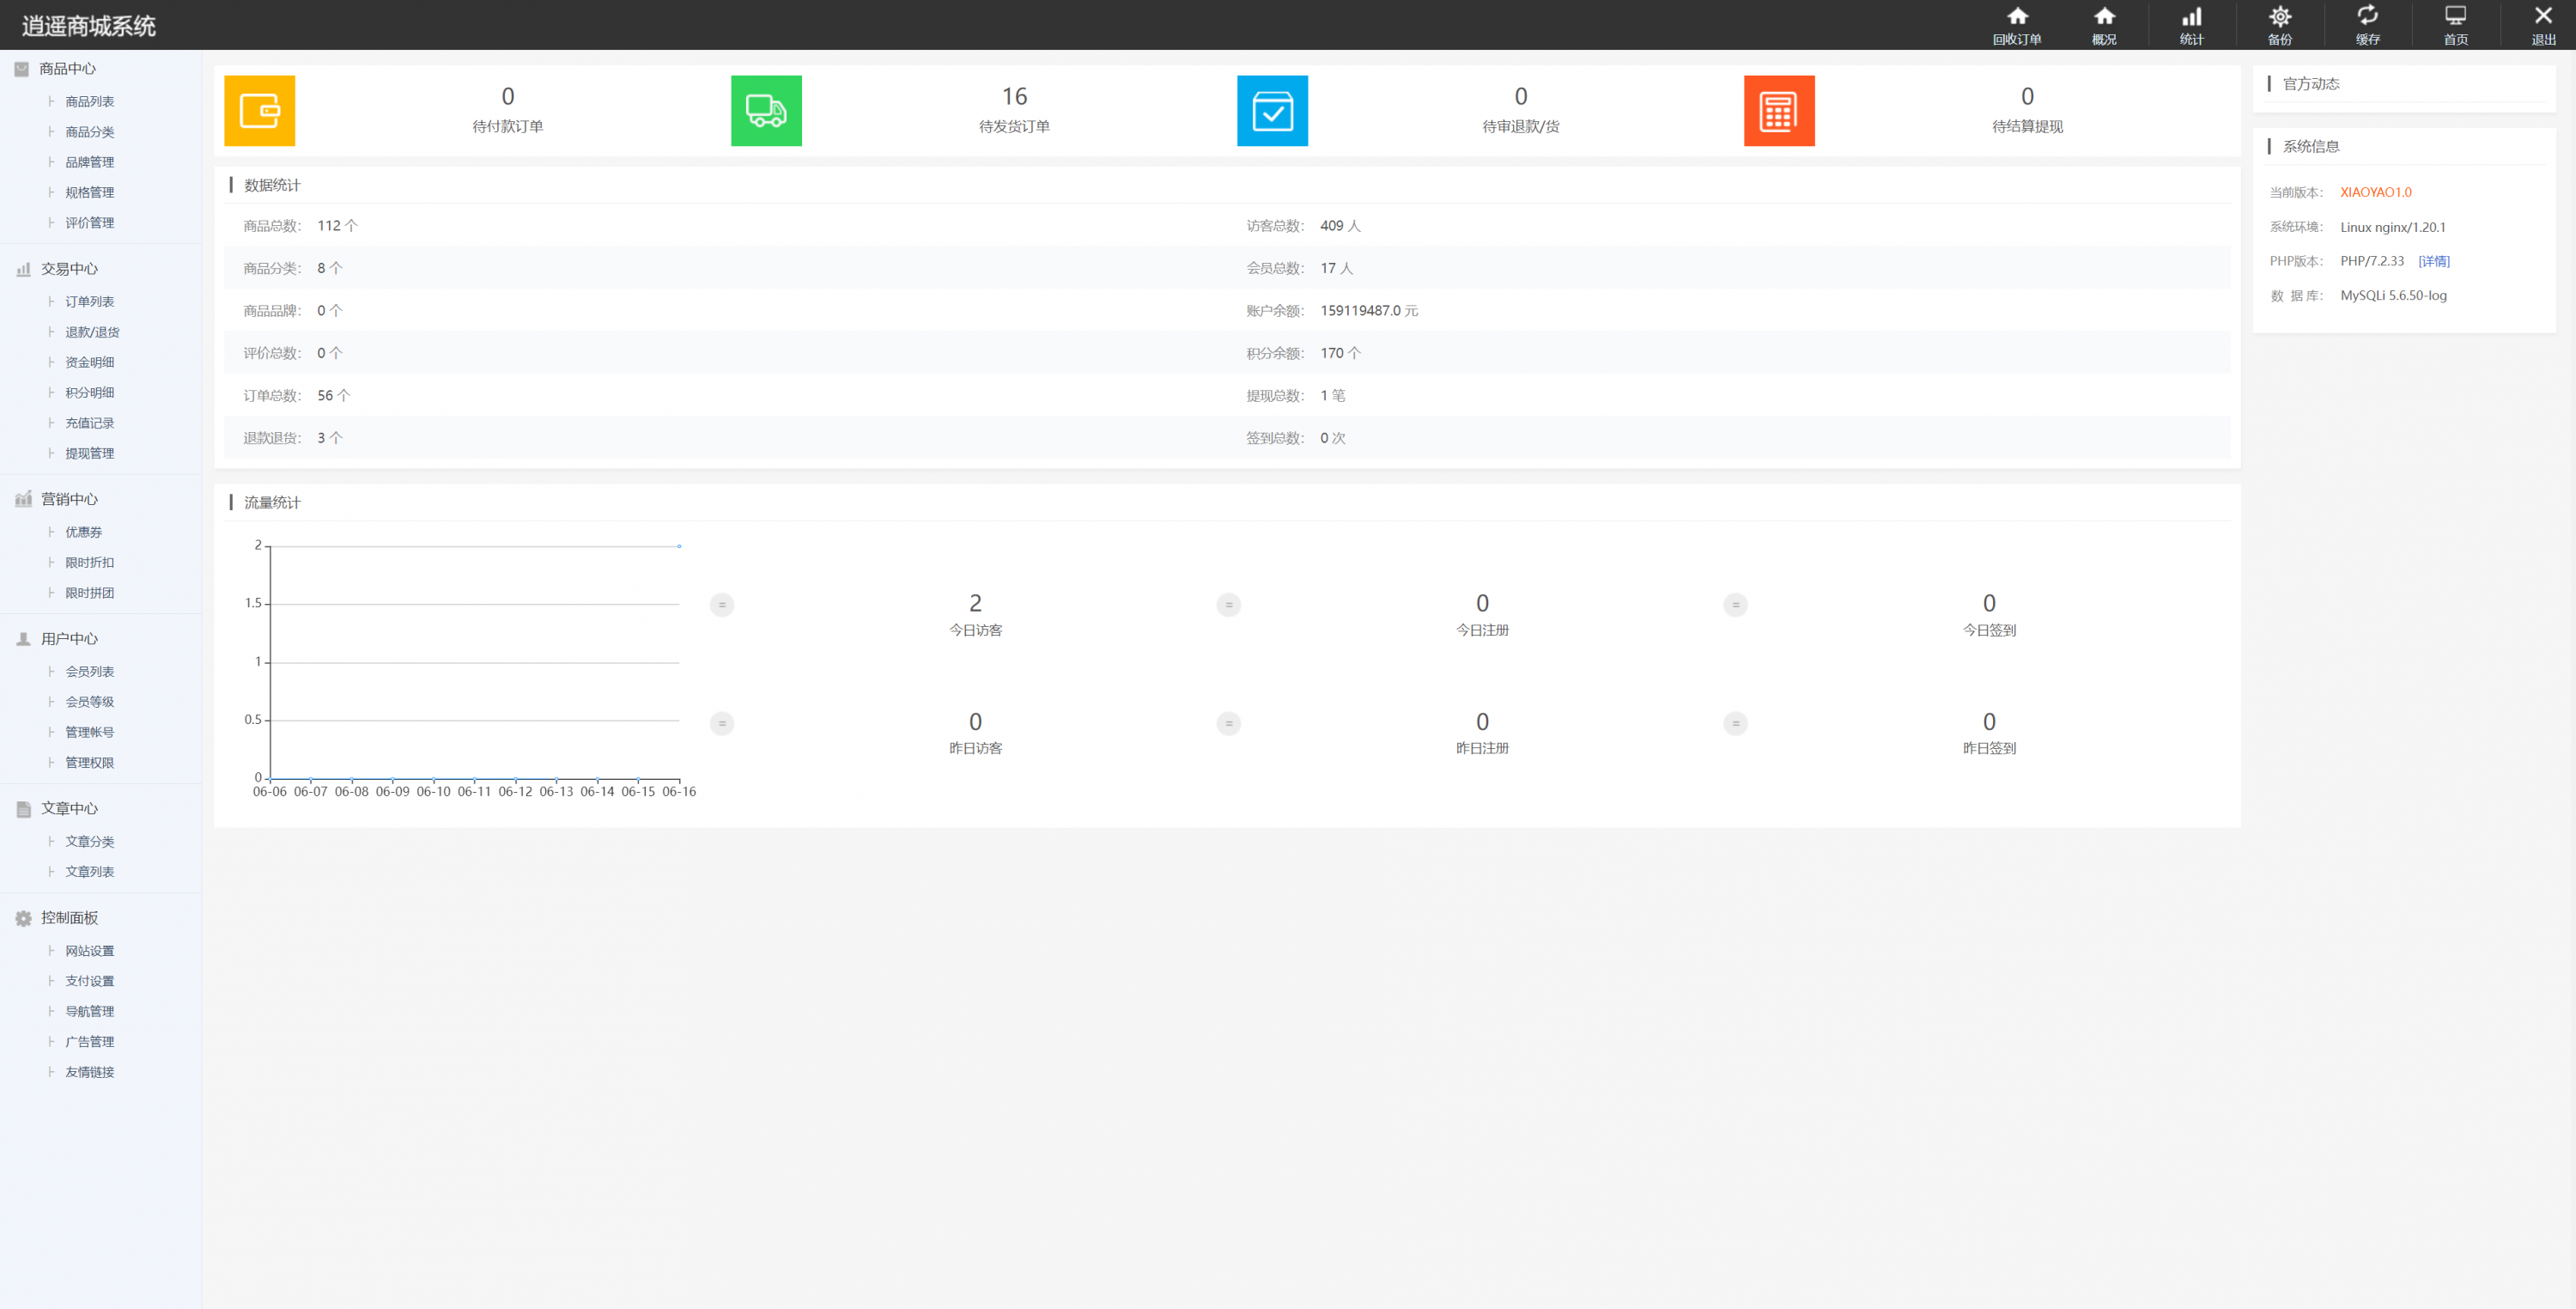Collapse the 商品中心 sidebar section
This screenshot has height=1309, width=2576.
pos(68,69)
